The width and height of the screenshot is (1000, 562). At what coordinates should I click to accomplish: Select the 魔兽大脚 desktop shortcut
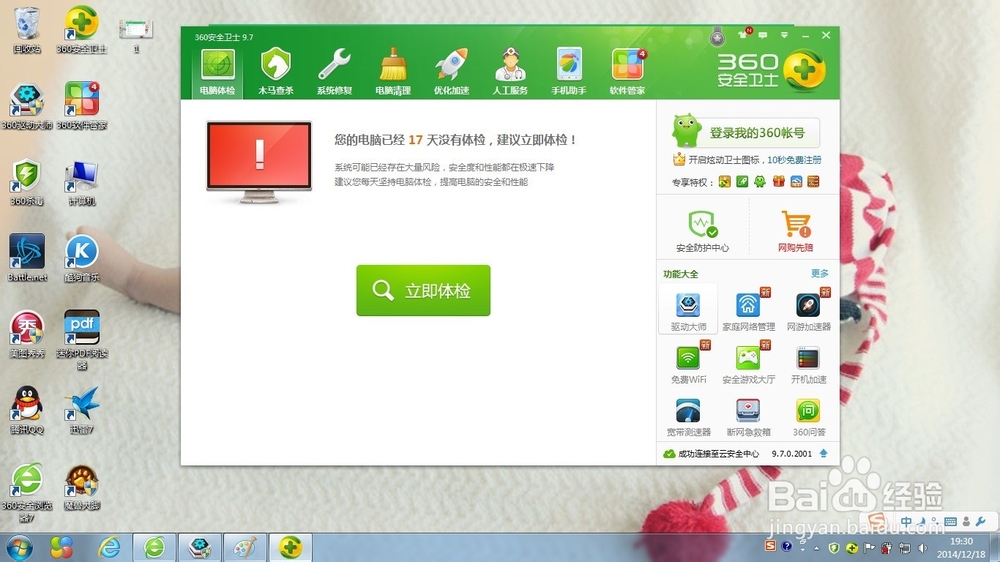tap(82, 488)
